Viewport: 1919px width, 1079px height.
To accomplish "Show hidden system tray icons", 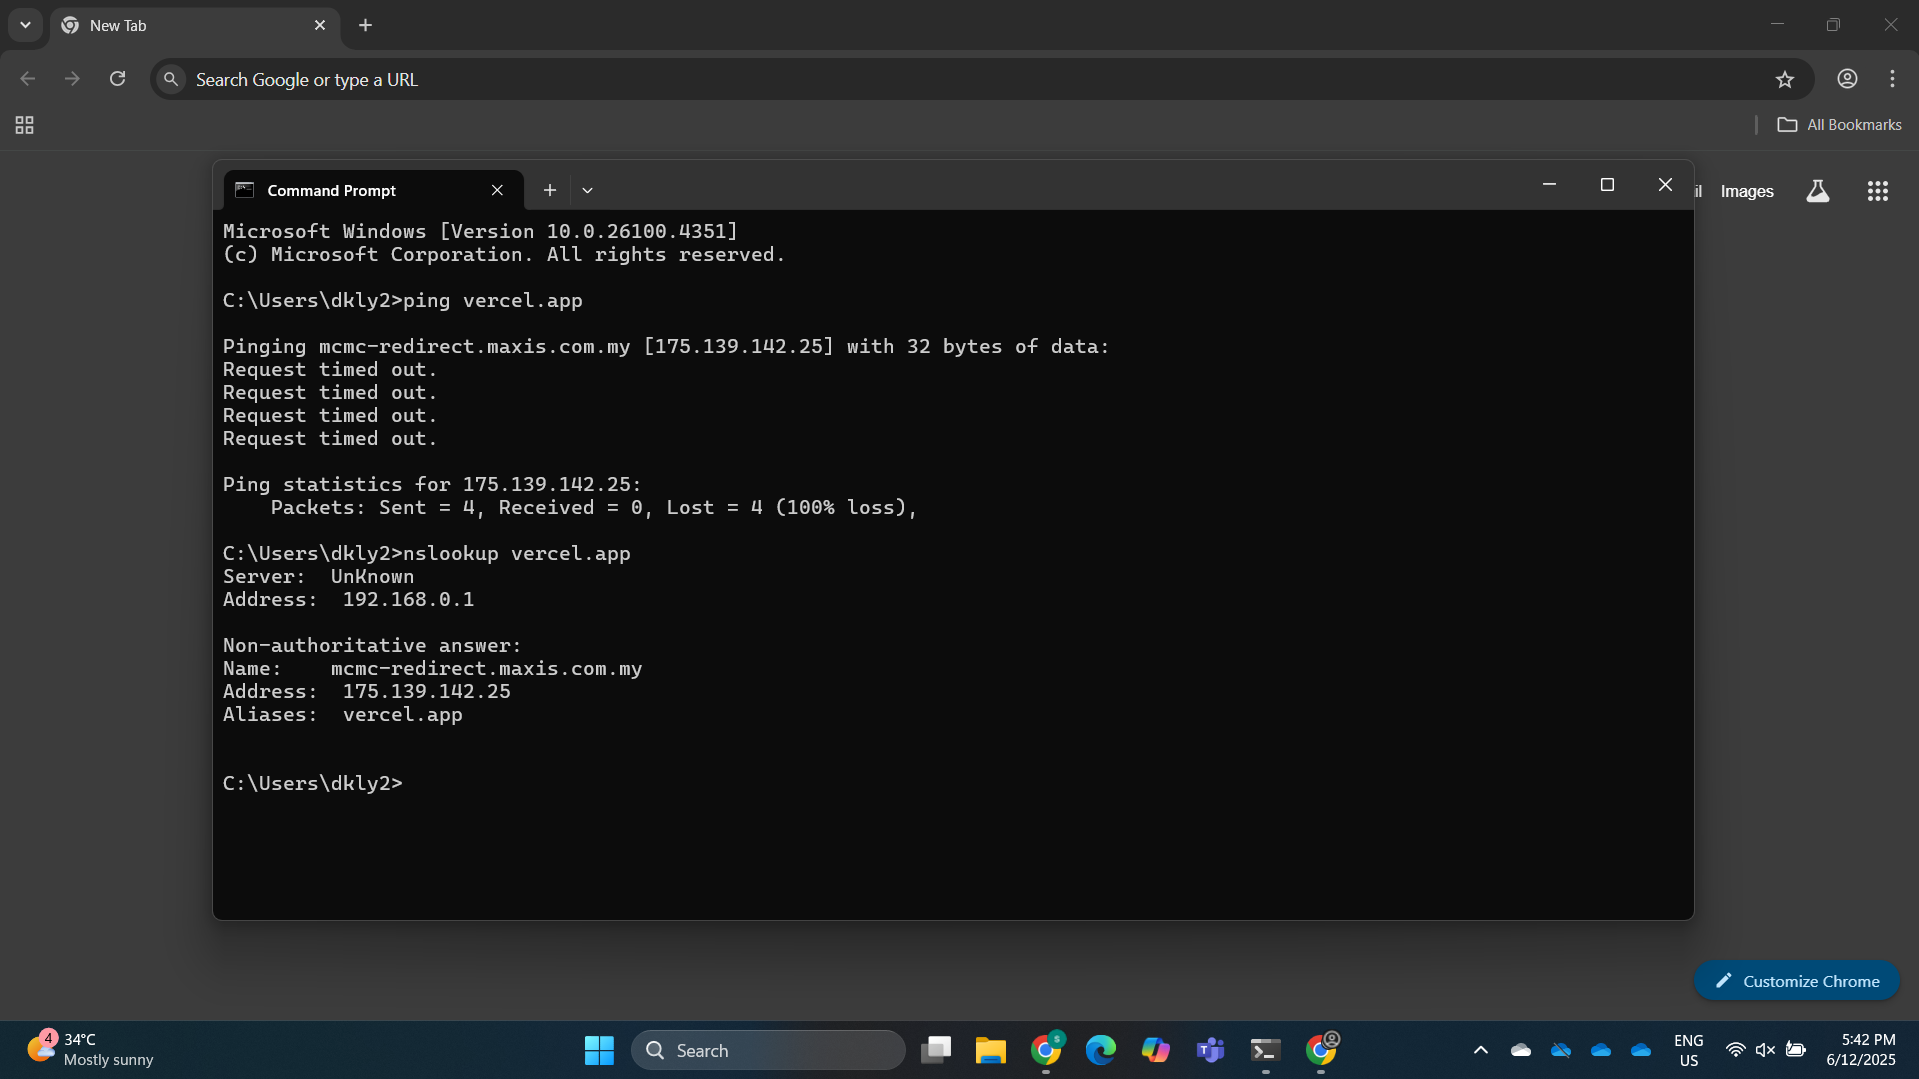I will 1481,1050.
